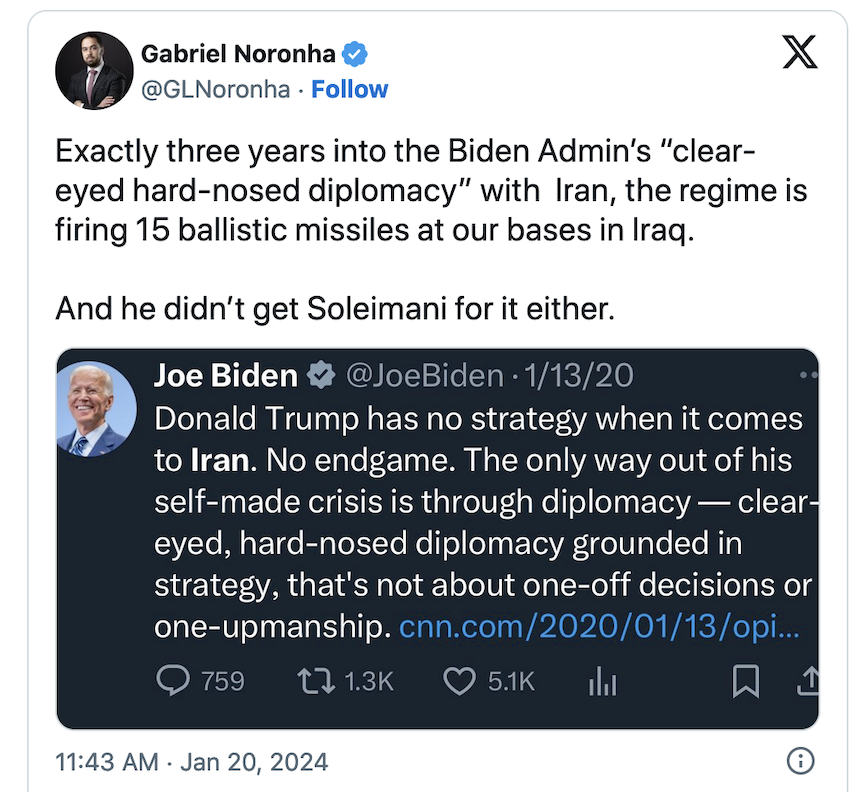Click the @GLNoronha handle
The image size is (864, 792).
coord(216,89)
